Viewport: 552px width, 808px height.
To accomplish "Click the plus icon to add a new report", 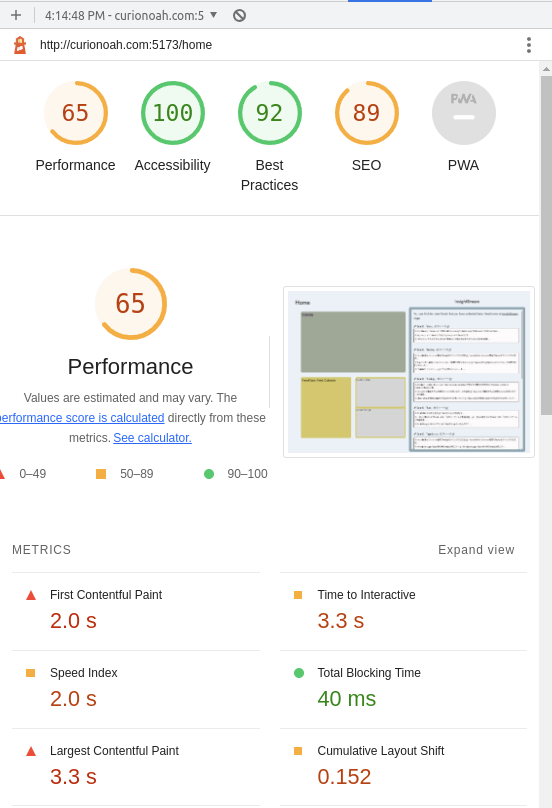I will click(x=16, y=15).
